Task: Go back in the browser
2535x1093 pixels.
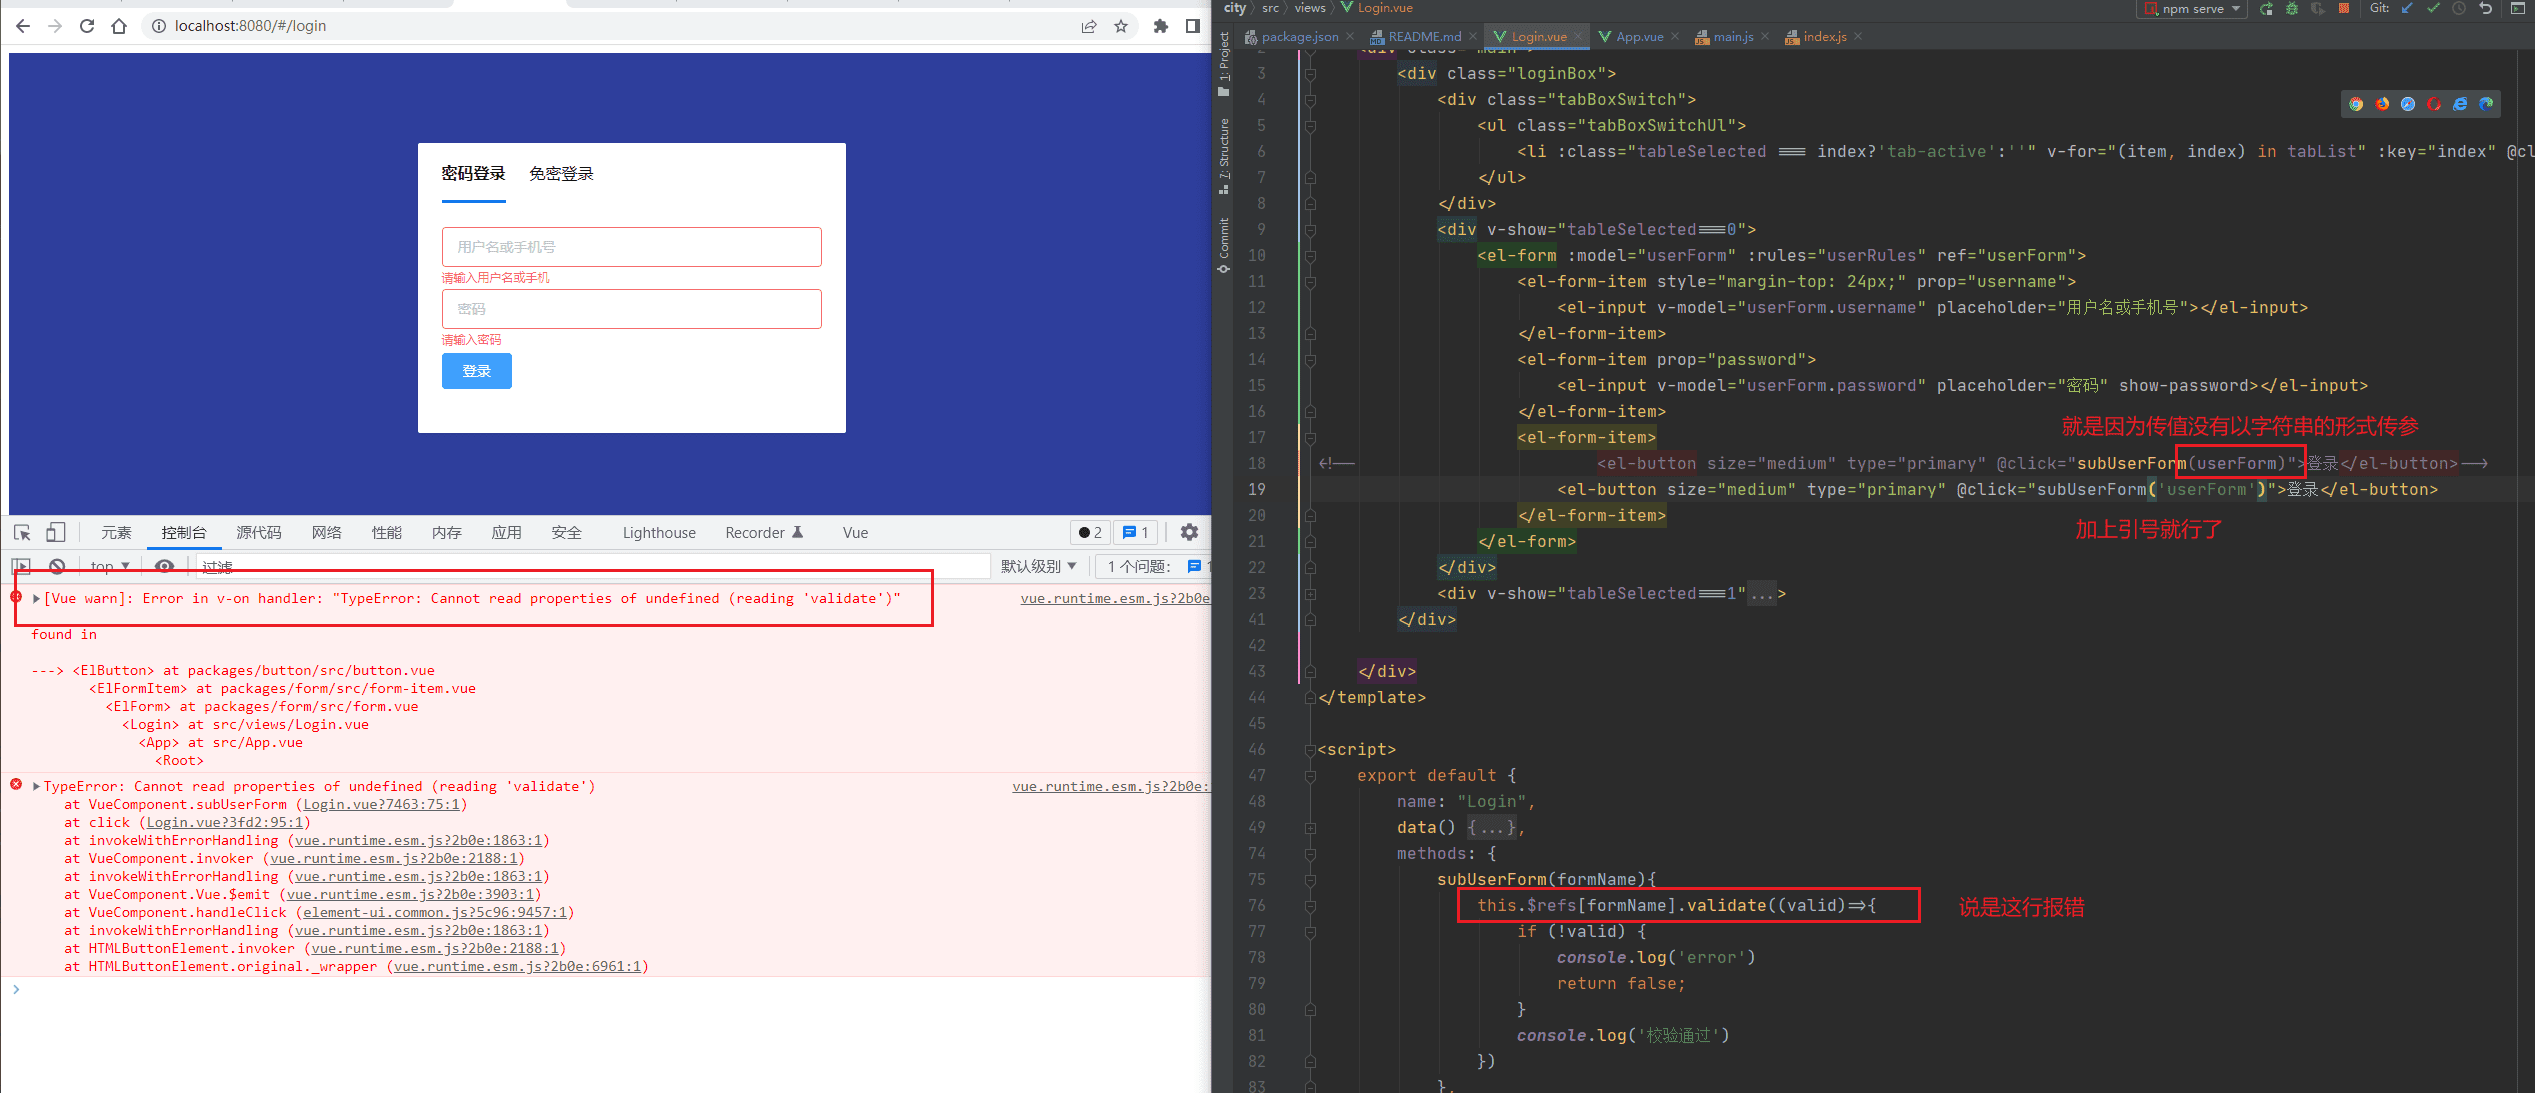Action: (x=23, y=26)
